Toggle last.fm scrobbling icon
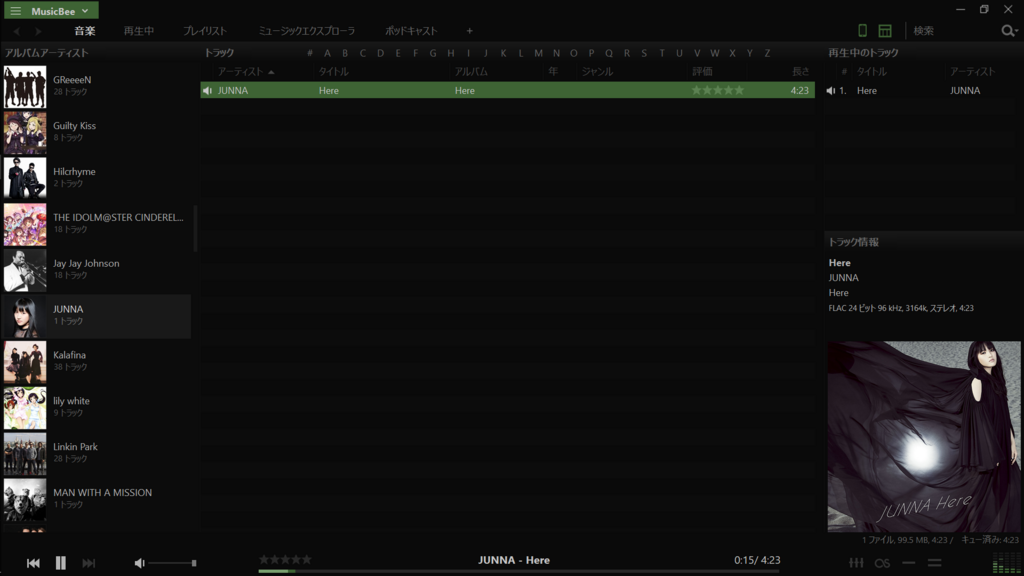This screenshot has width=1024, height=576. 882,563
